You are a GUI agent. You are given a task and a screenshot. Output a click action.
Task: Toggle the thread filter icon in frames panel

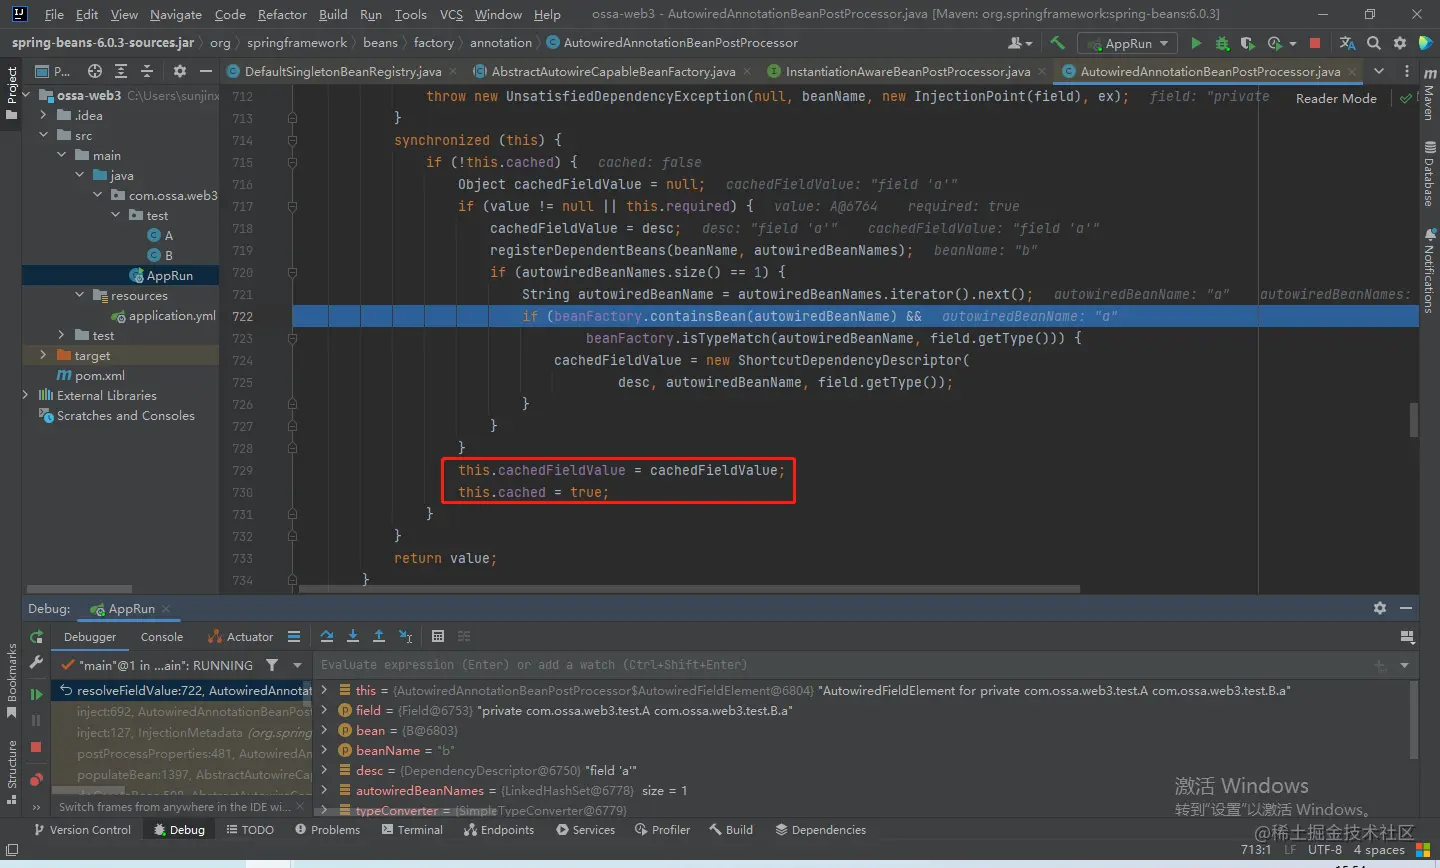[272, 665]
